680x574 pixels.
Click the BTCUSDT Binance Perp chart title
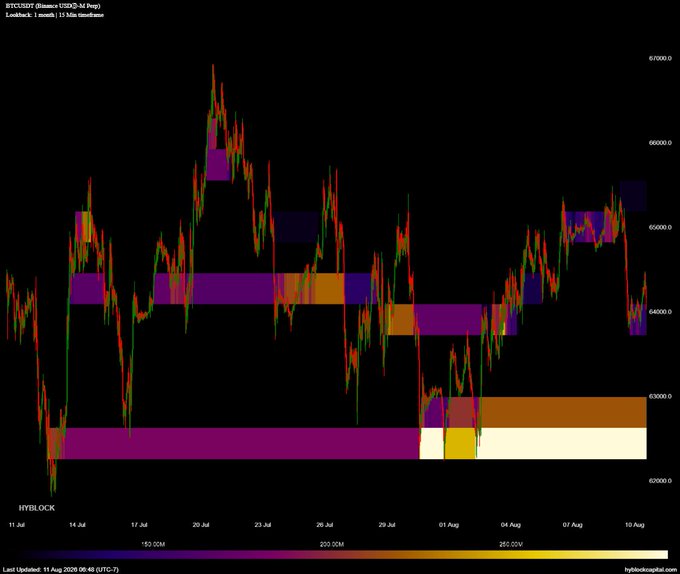(x=53, y=6)
